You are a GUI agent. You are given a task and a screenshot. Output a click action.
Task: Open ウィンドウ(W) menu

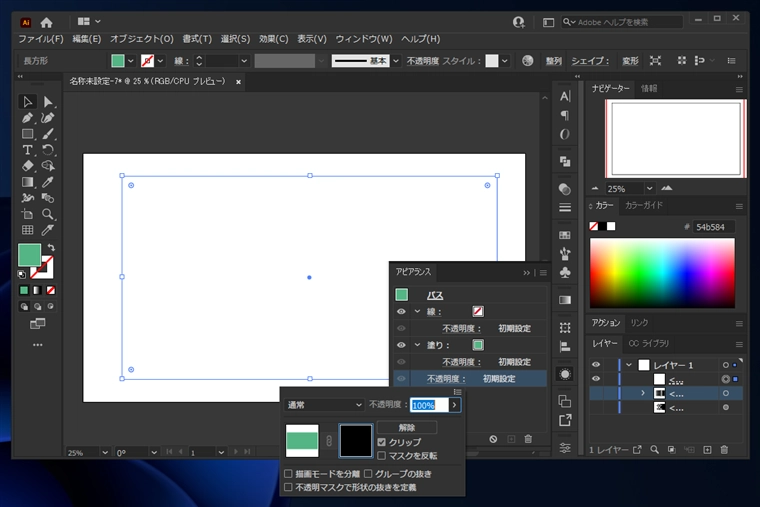(364, 39)
